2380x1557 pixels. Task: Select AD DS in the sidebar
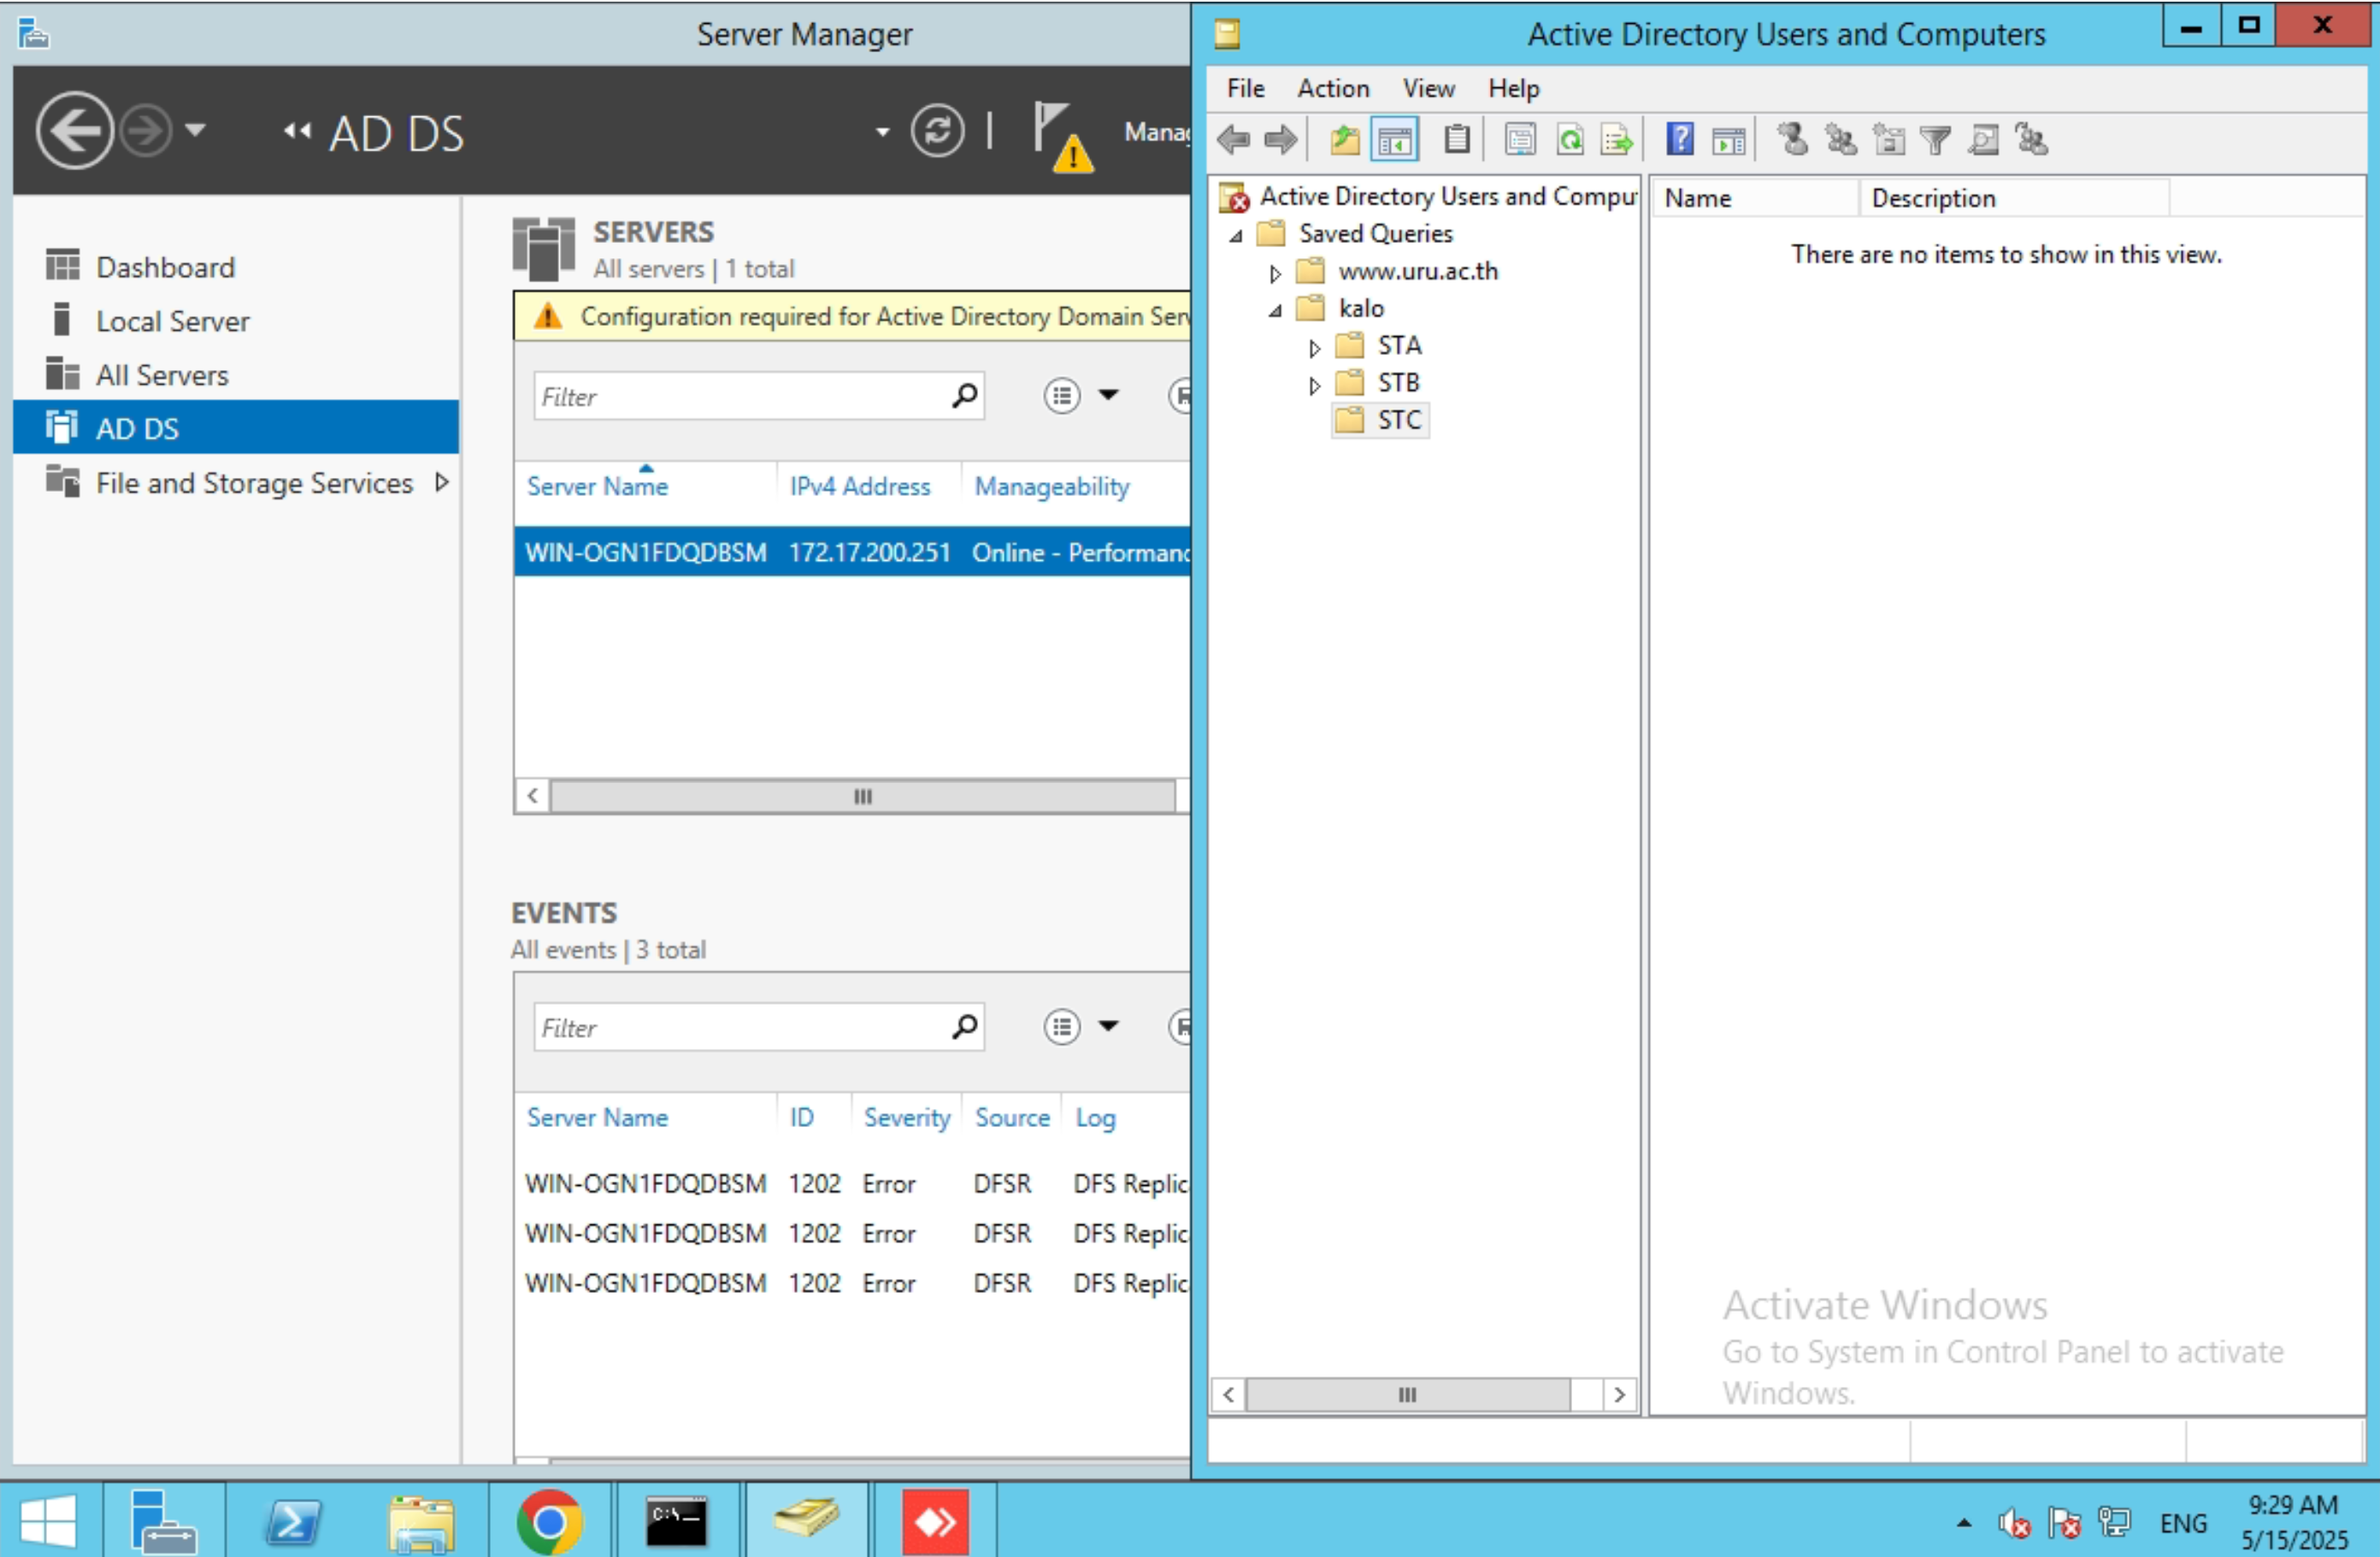237,428
